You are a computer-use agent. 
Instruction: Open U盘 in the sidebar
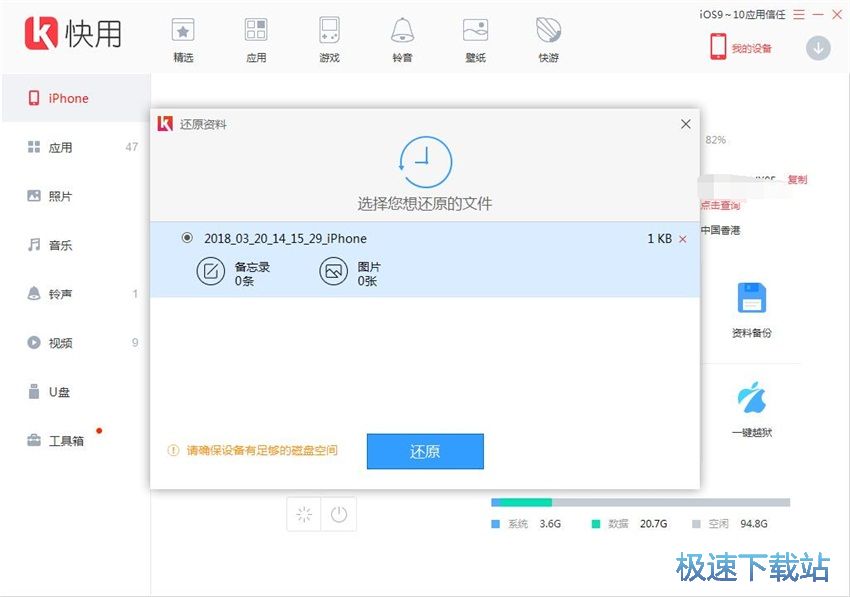coord(76,391)
